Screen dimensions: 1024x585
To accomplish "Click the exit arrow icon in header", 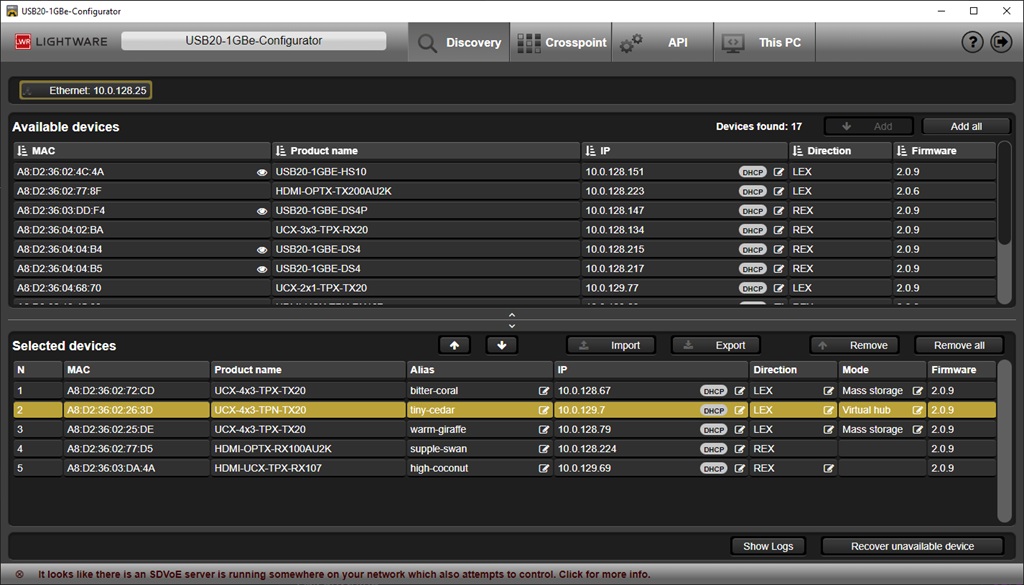I will click(1001, 42).
